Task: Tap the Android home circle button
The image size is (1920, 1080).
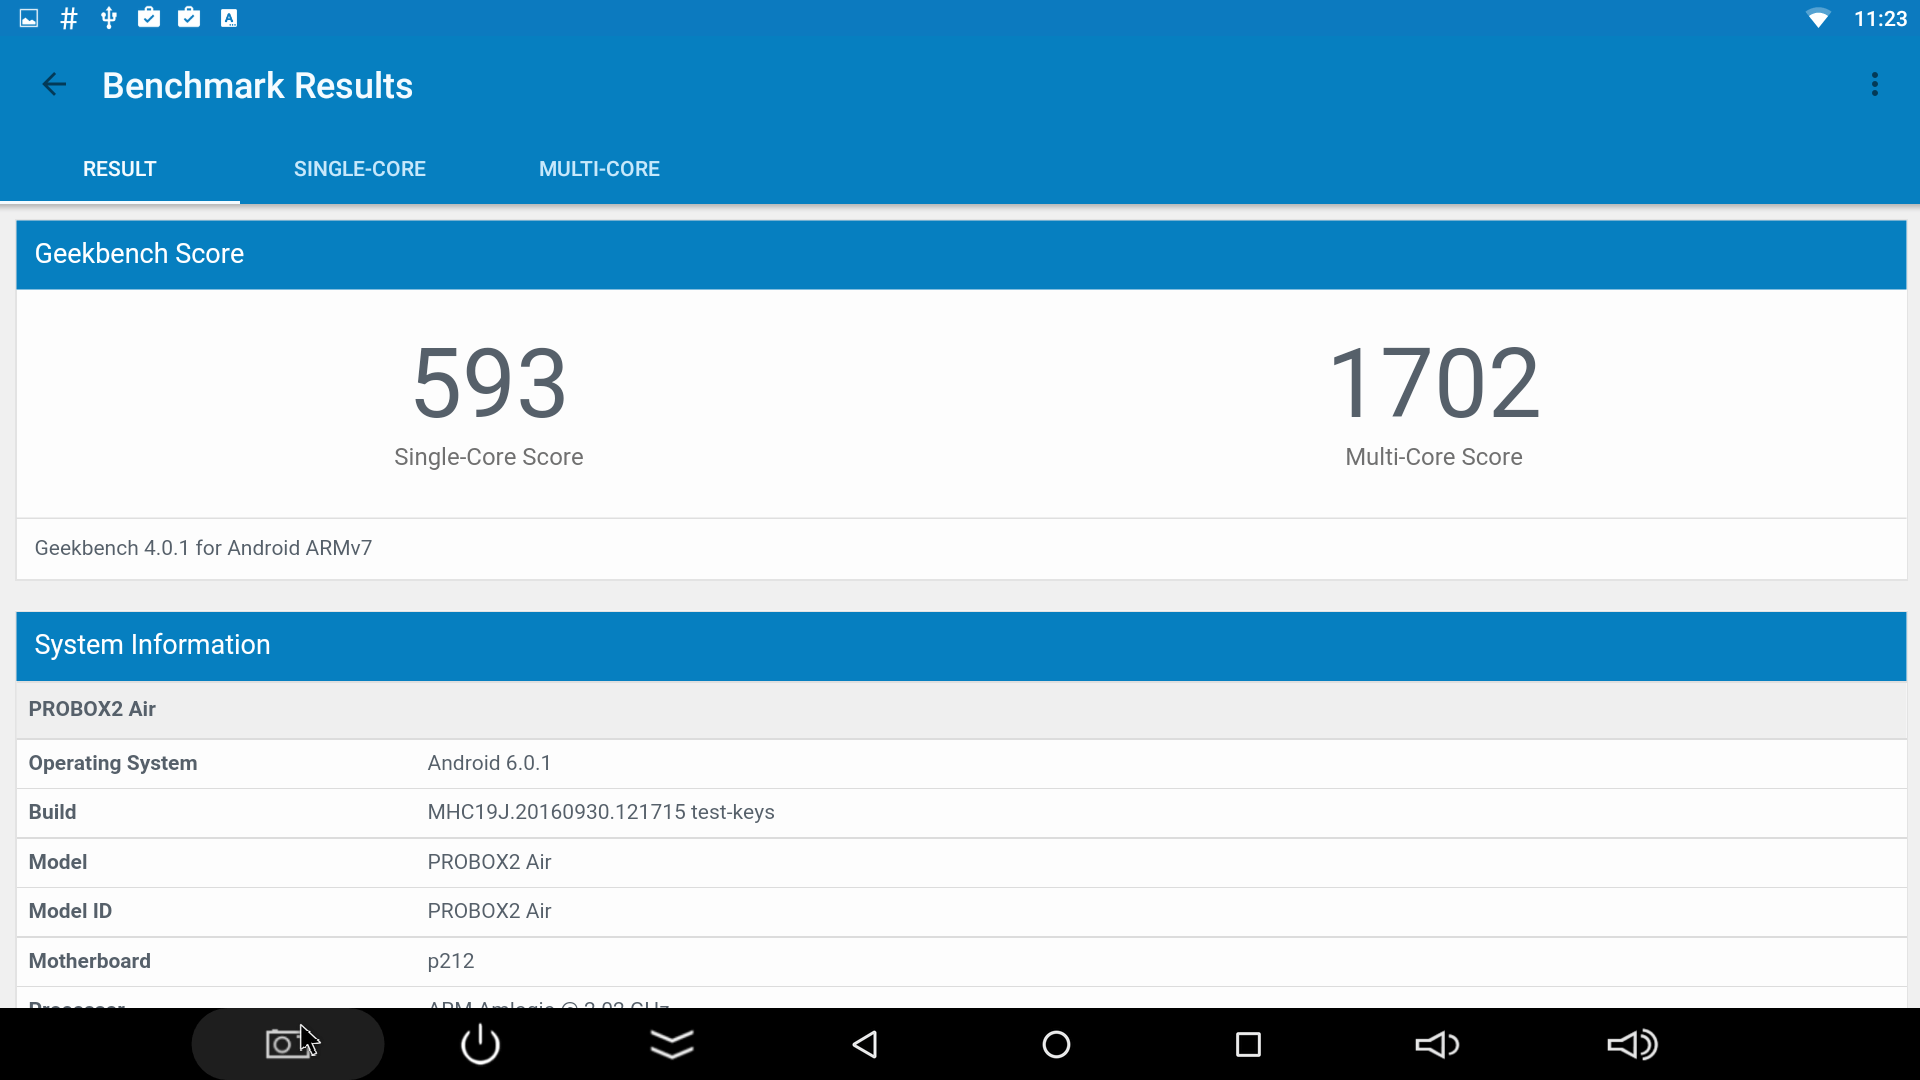Action: pos(1056,1044)
